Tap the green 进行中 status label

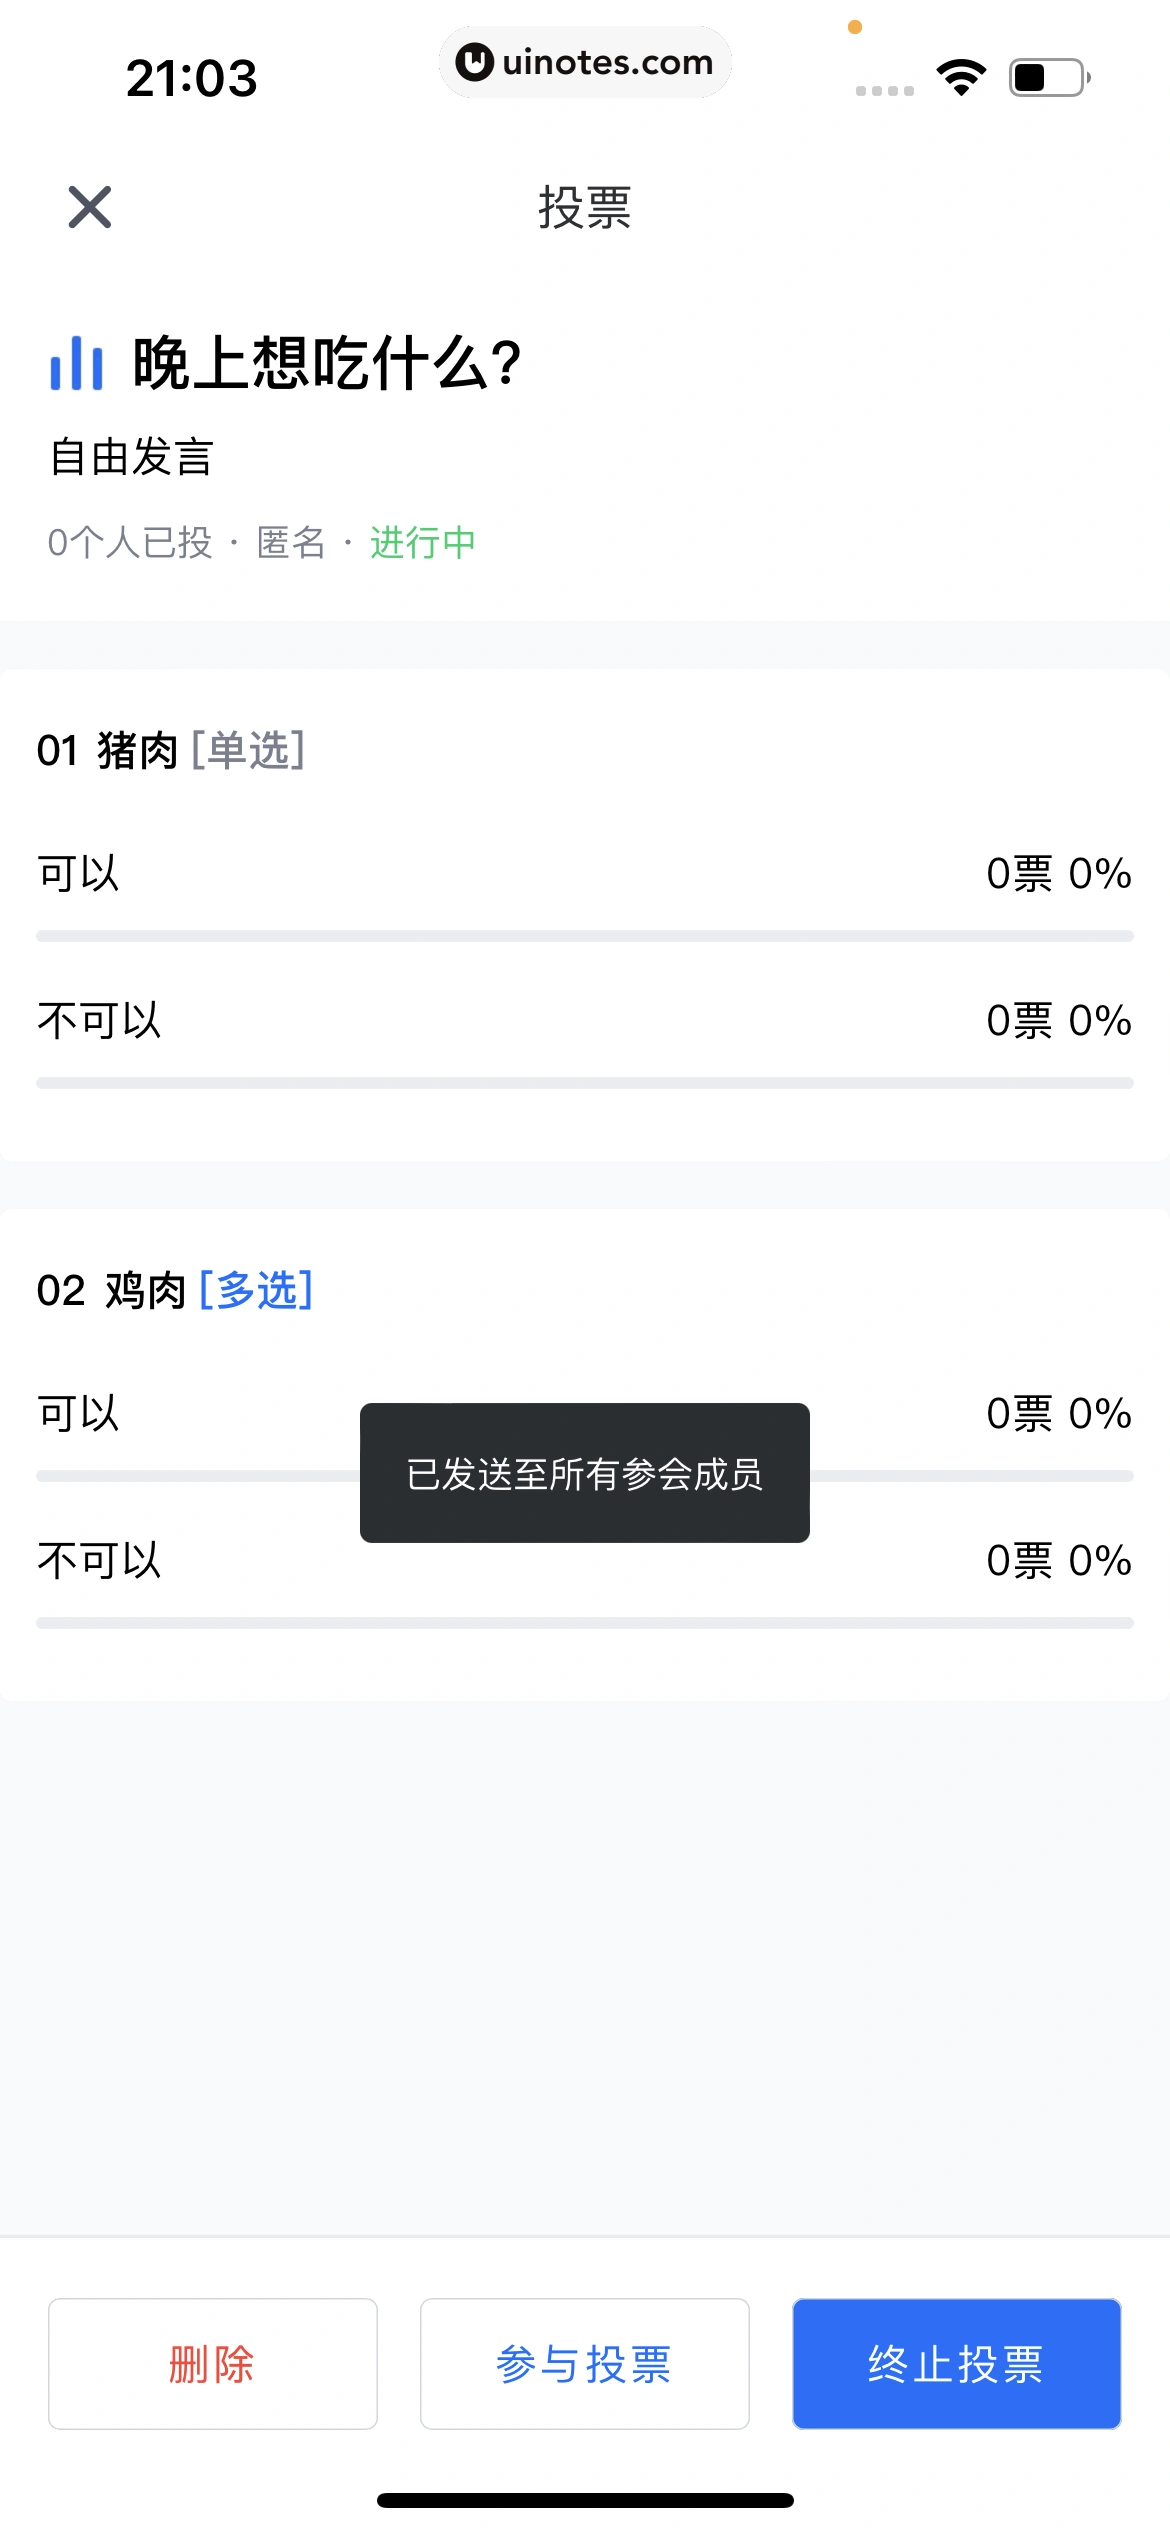coord(423,543)
